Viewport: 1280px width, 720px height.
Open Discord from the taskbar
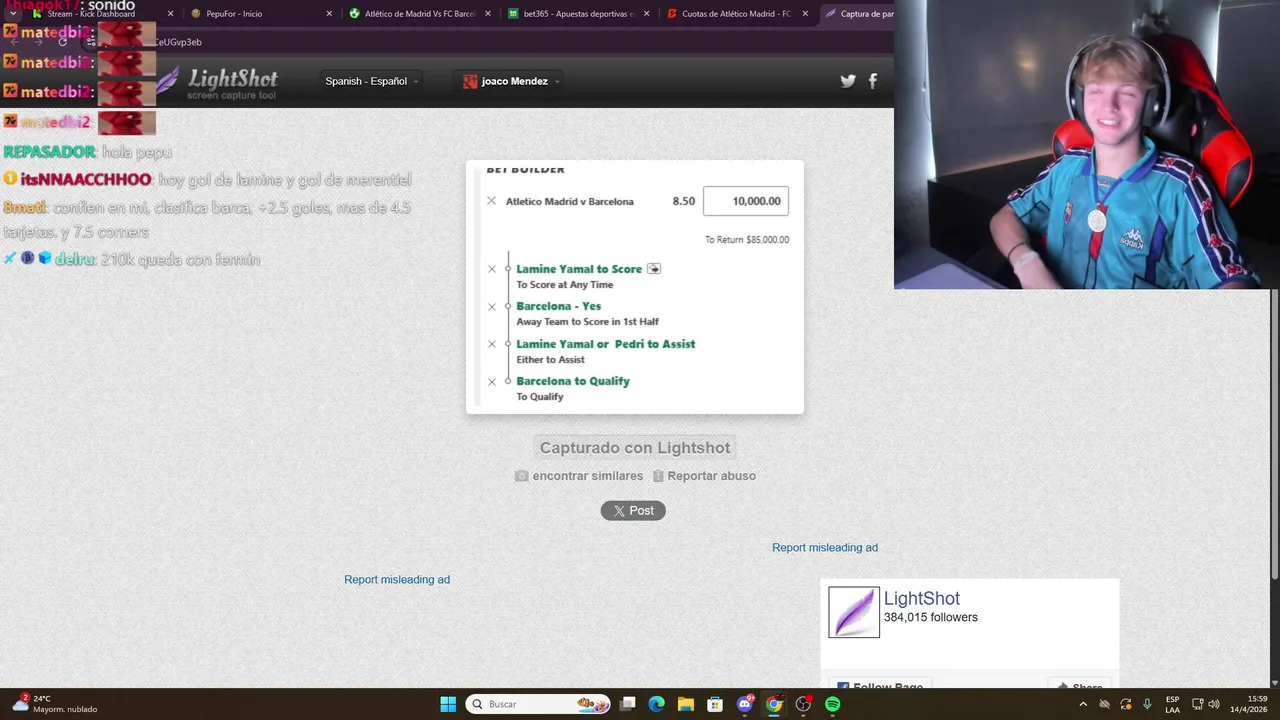pos(745,704)
